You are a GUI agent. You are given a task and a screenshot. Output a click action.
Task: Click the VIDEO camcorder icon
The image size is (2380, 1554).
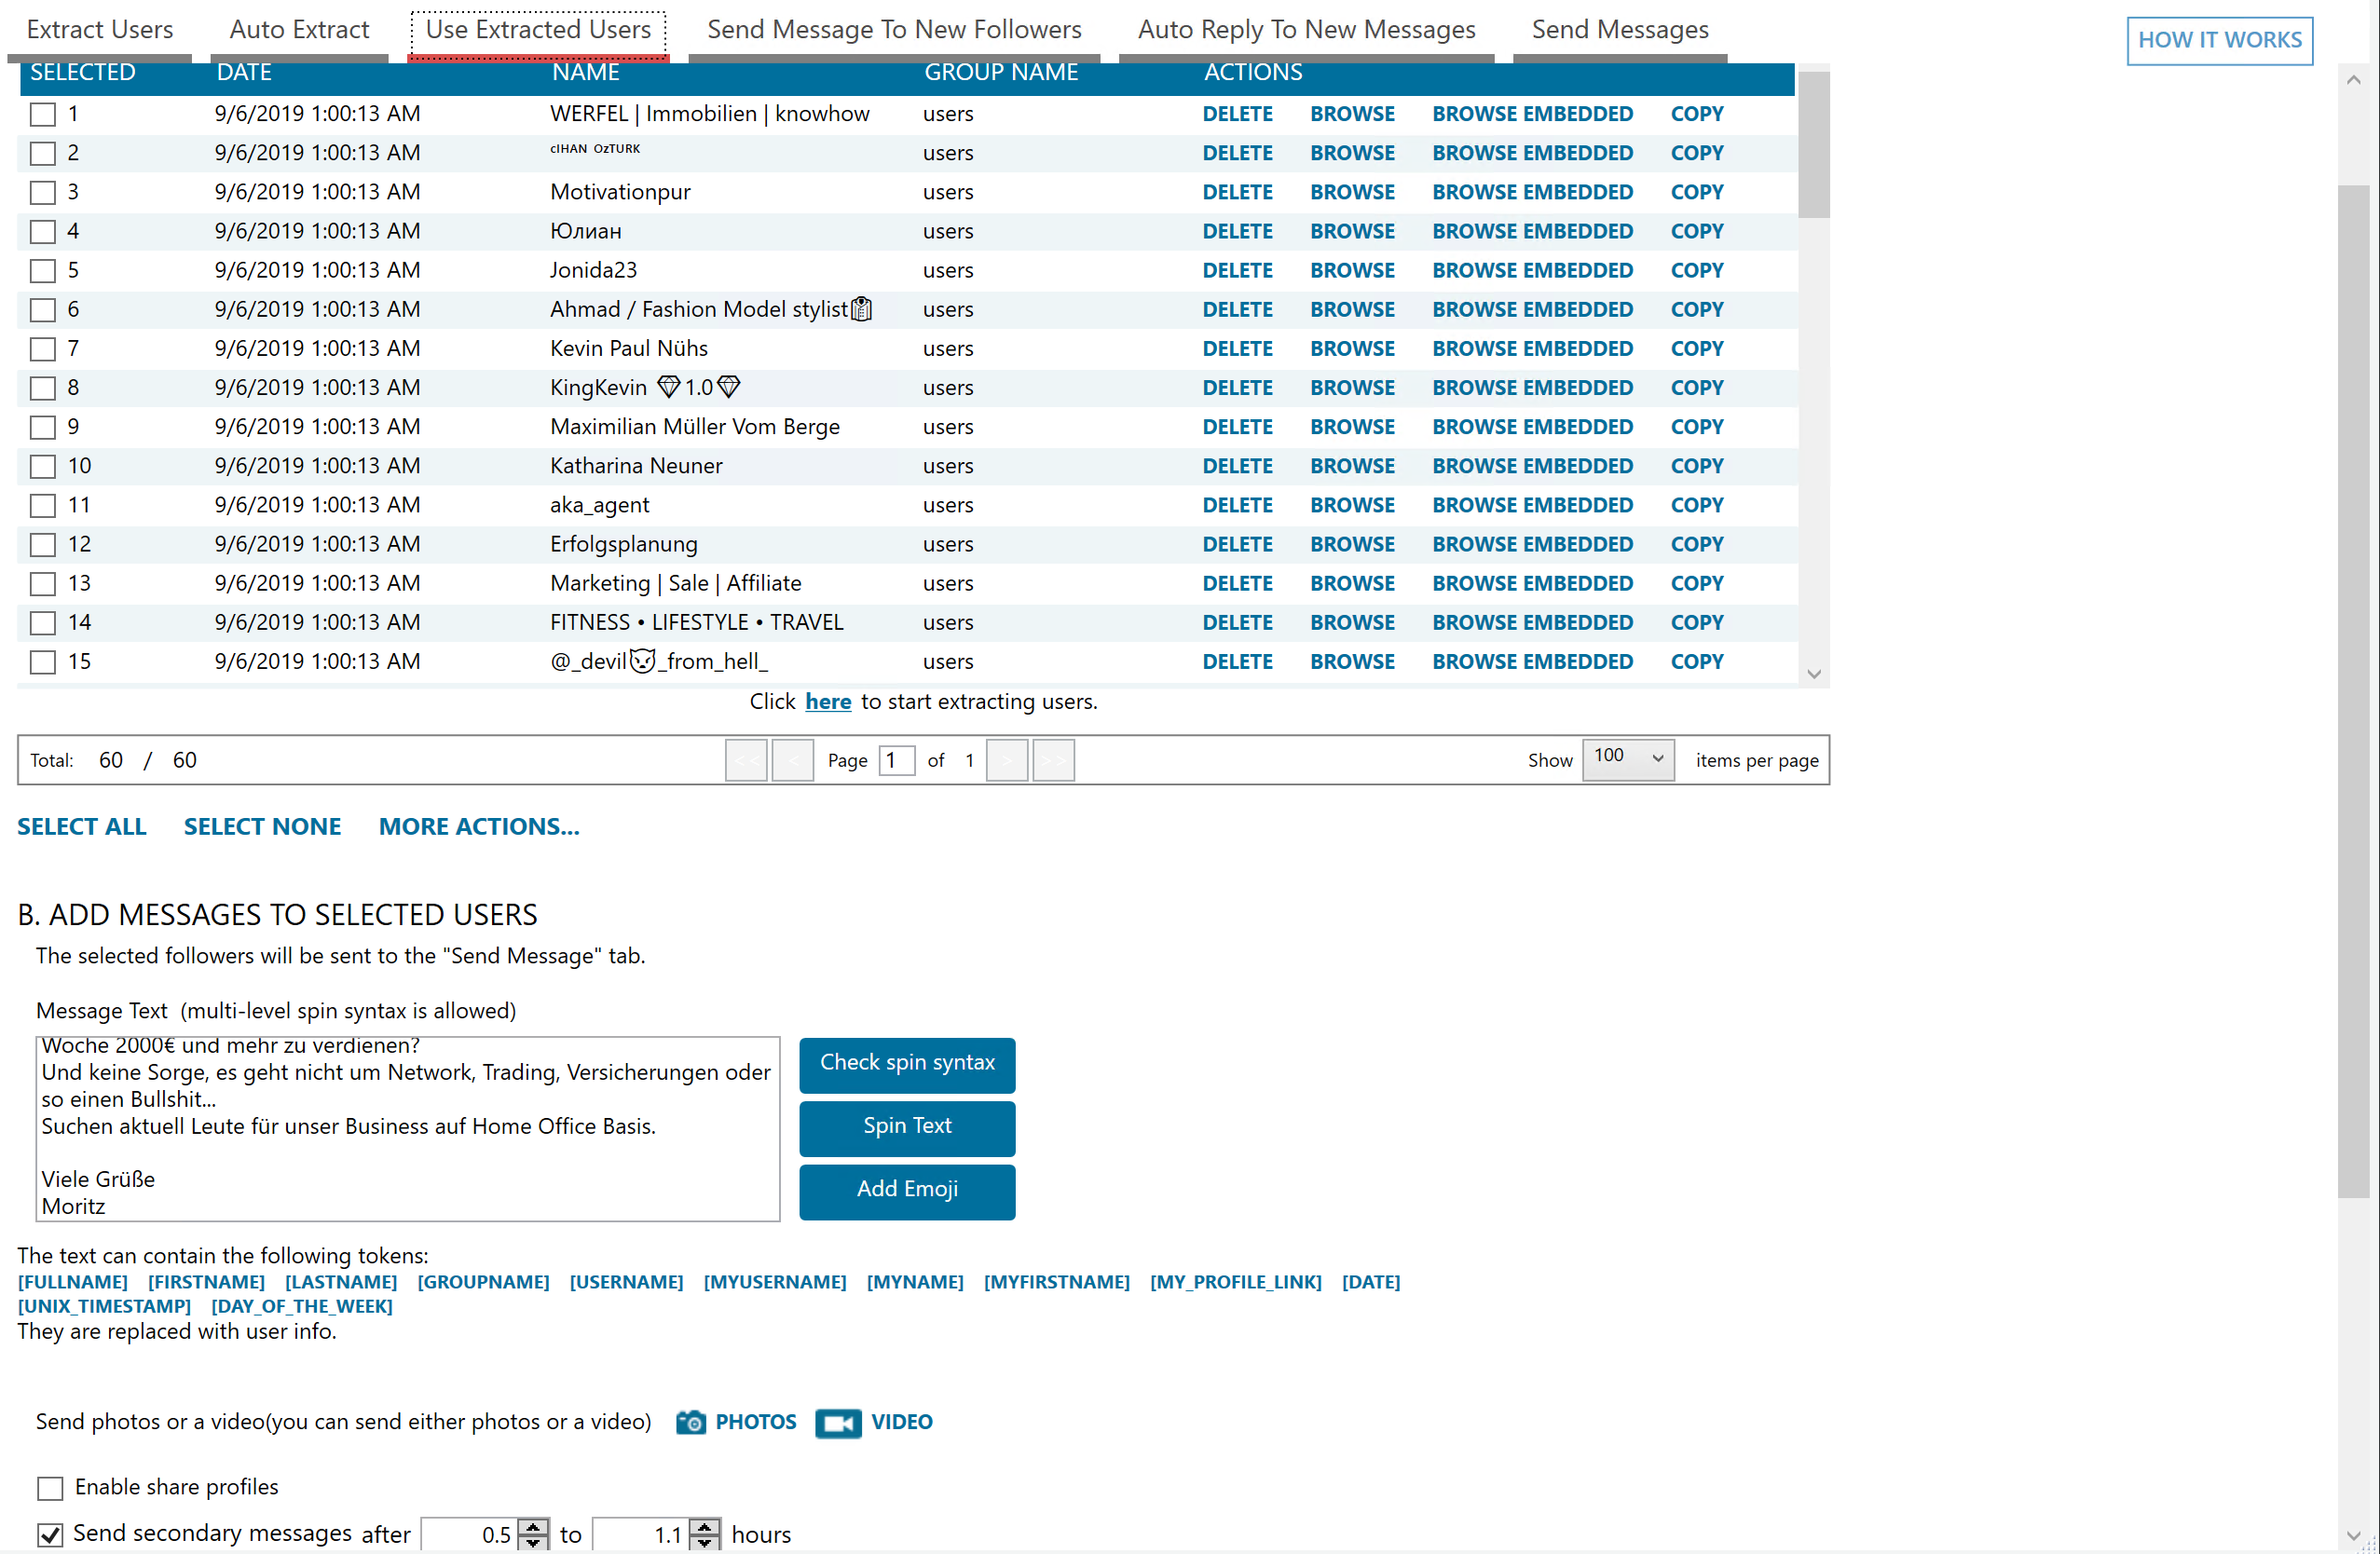[x=837, y=1422]
